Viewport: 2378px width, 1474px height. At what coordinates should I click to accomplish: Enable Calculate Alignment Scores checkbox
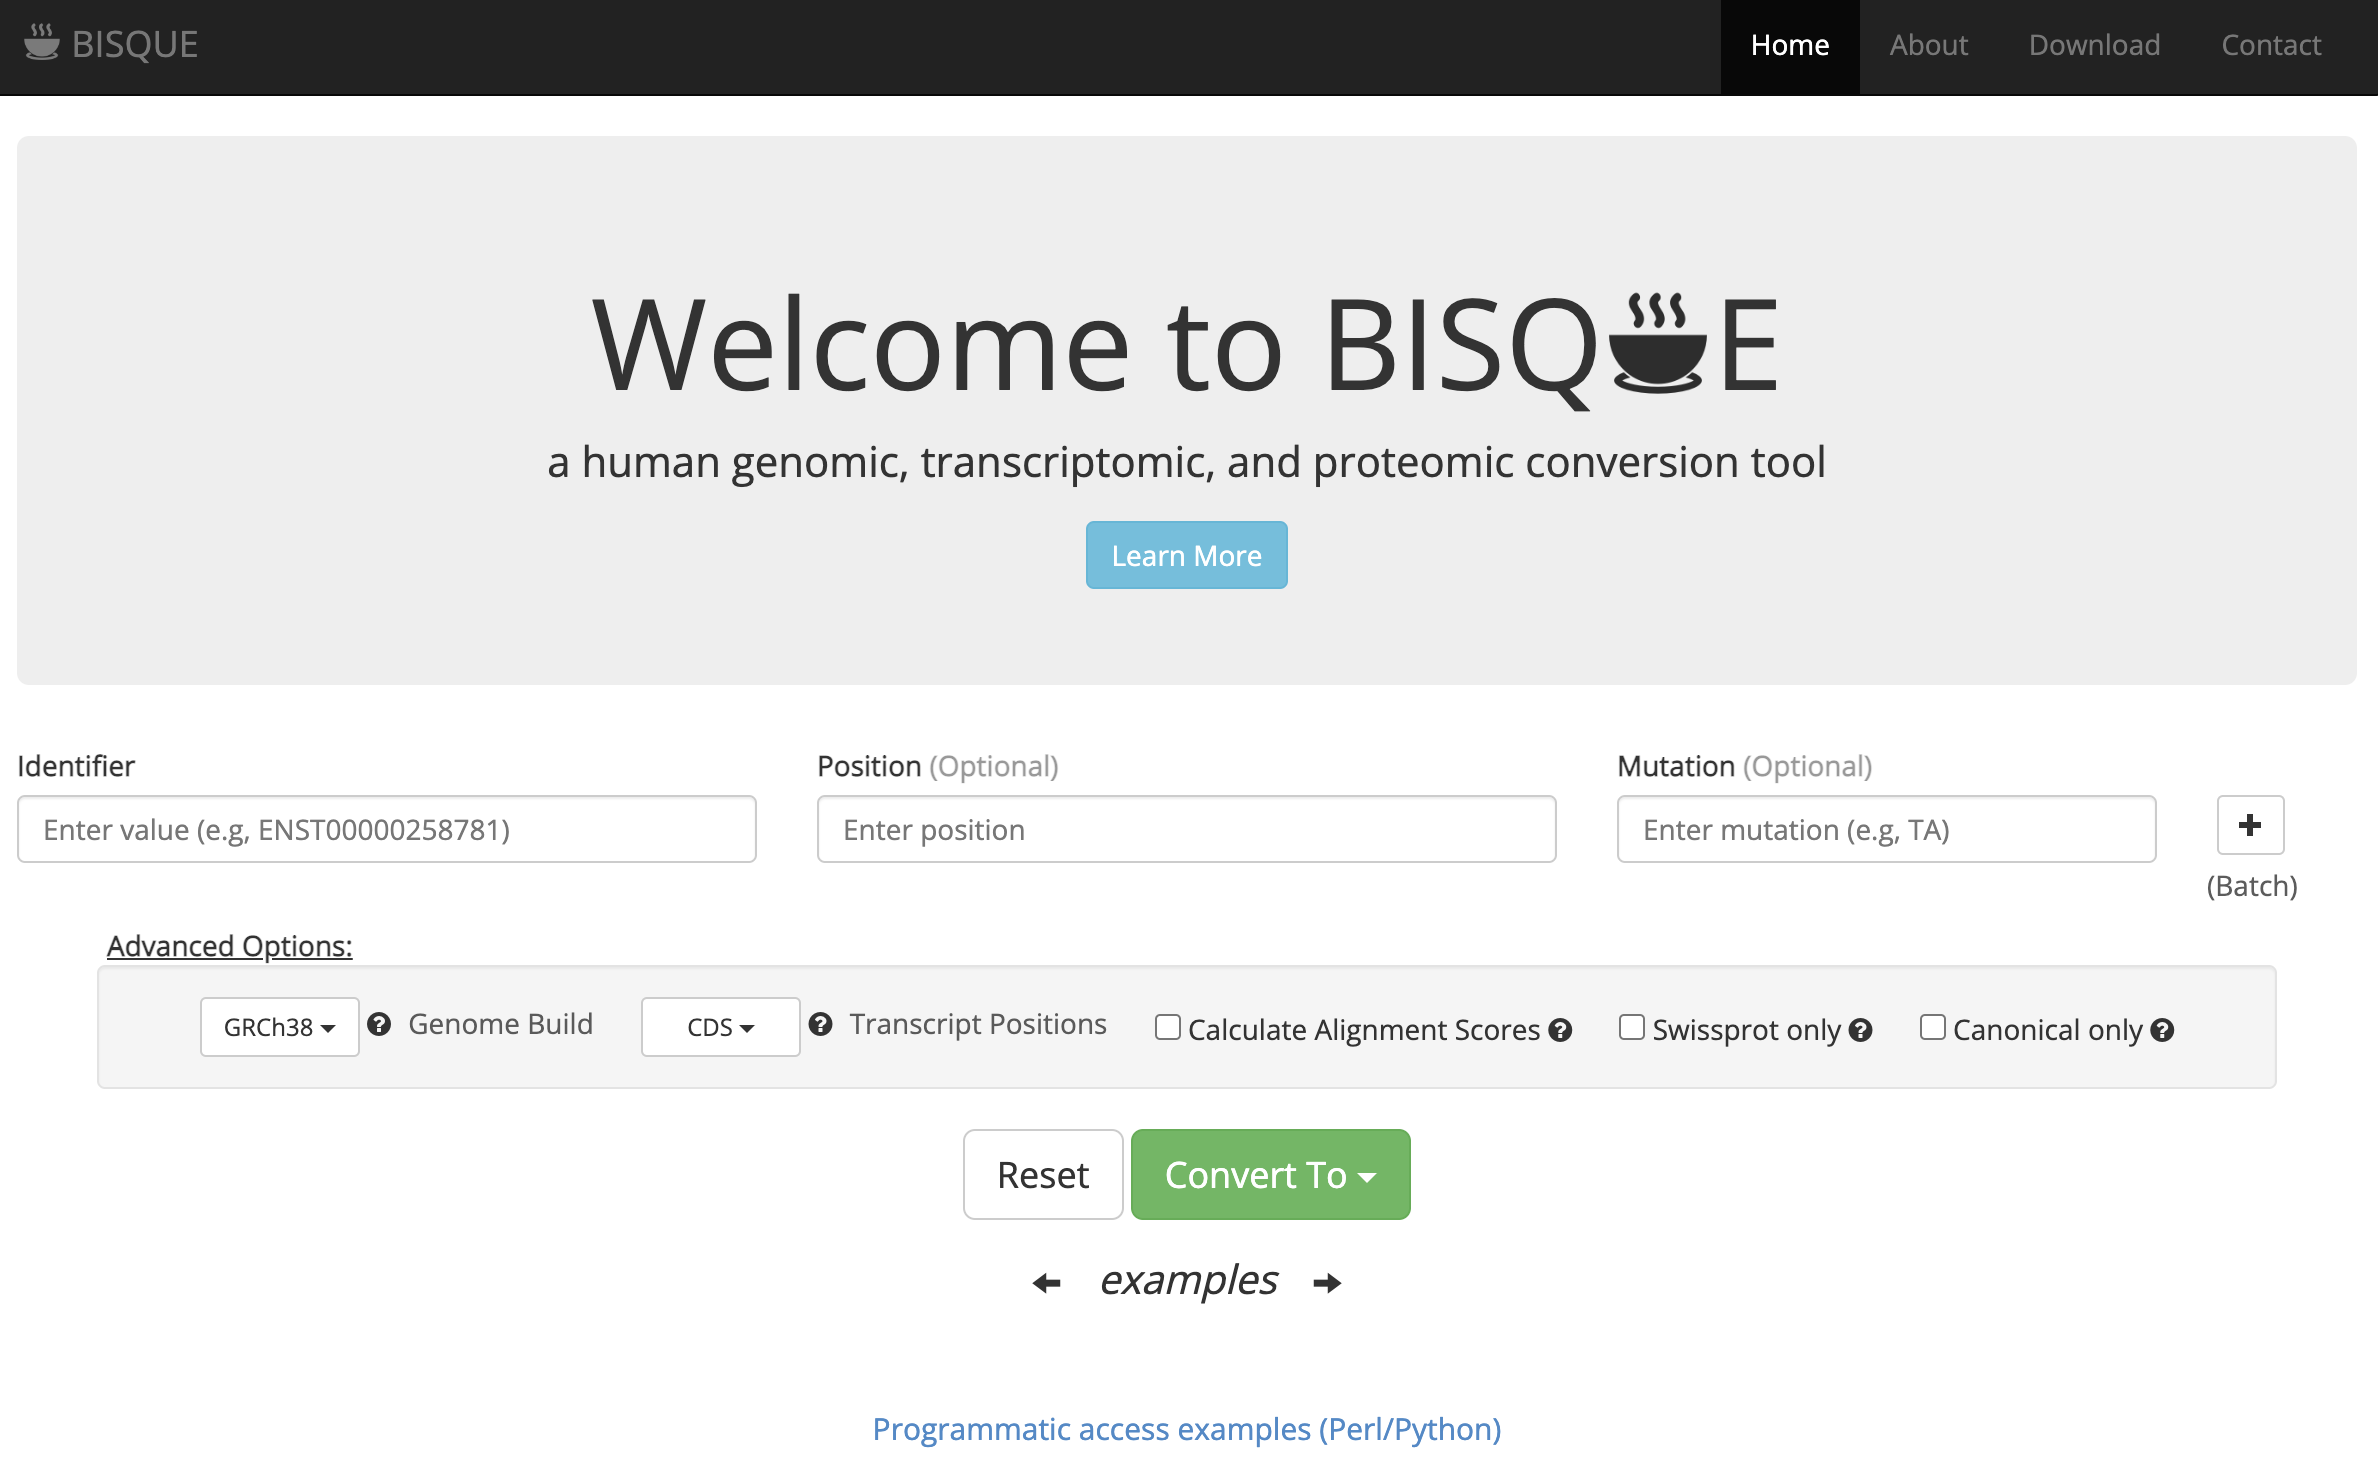pos(1167,1027)
